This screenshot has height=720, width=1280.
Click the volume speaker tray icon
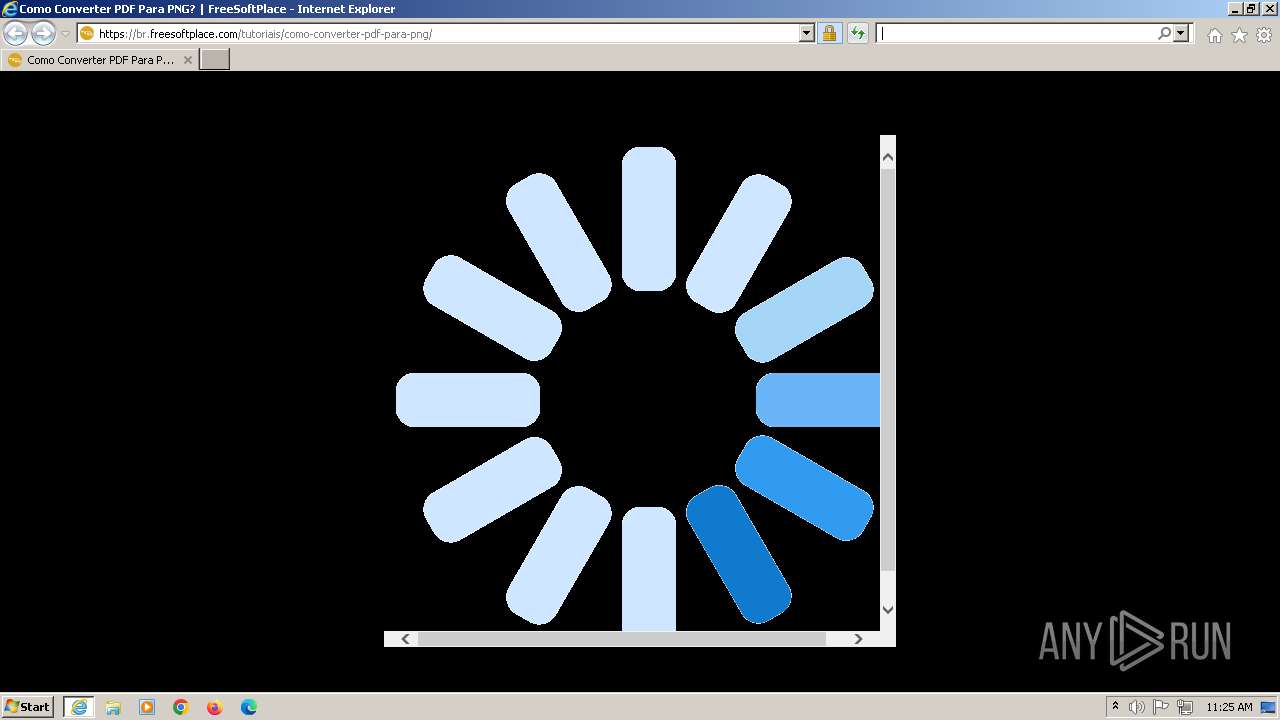point(1137,707)
